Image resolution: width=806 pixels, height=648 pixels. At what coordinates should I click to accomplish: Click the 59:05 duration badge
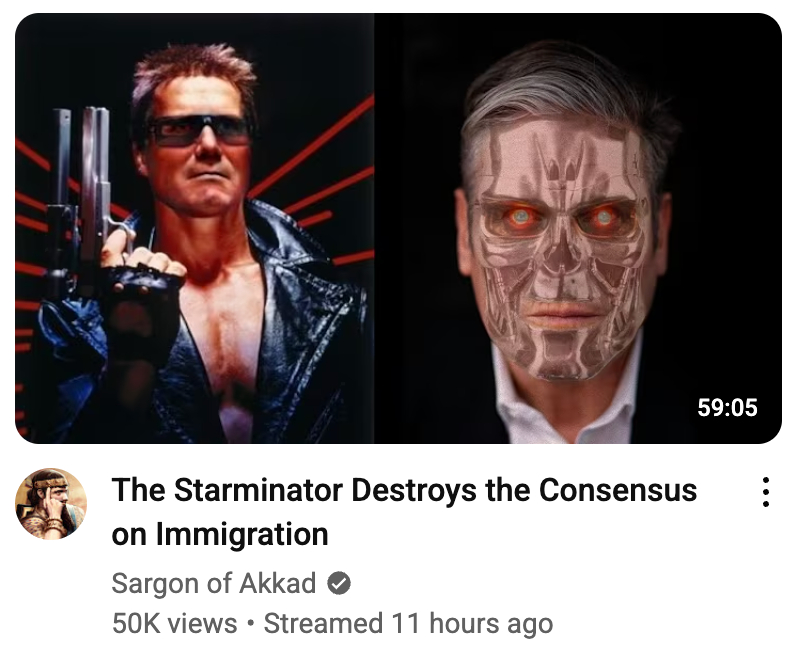pyautogui.click(x=727, y=407)
